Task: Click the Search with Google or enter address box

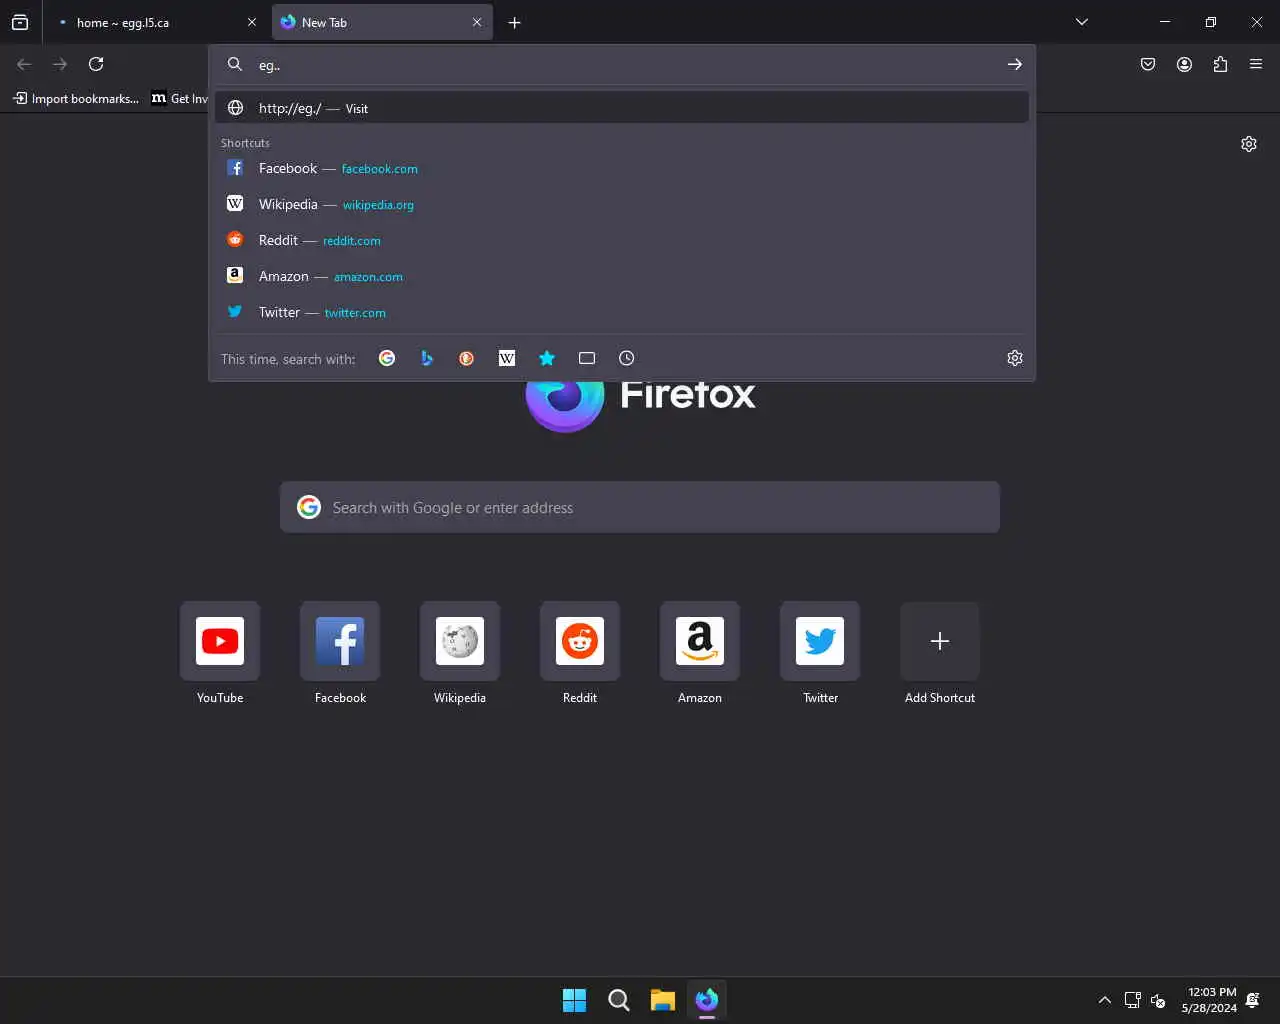Action: coord(640,507)
